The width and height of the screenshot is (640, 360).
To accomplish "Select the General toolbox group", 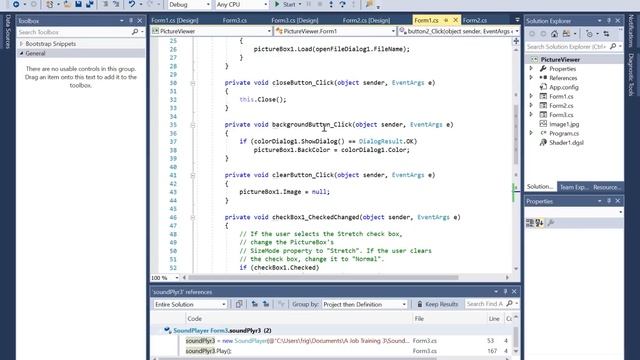I will coord(81,53).
